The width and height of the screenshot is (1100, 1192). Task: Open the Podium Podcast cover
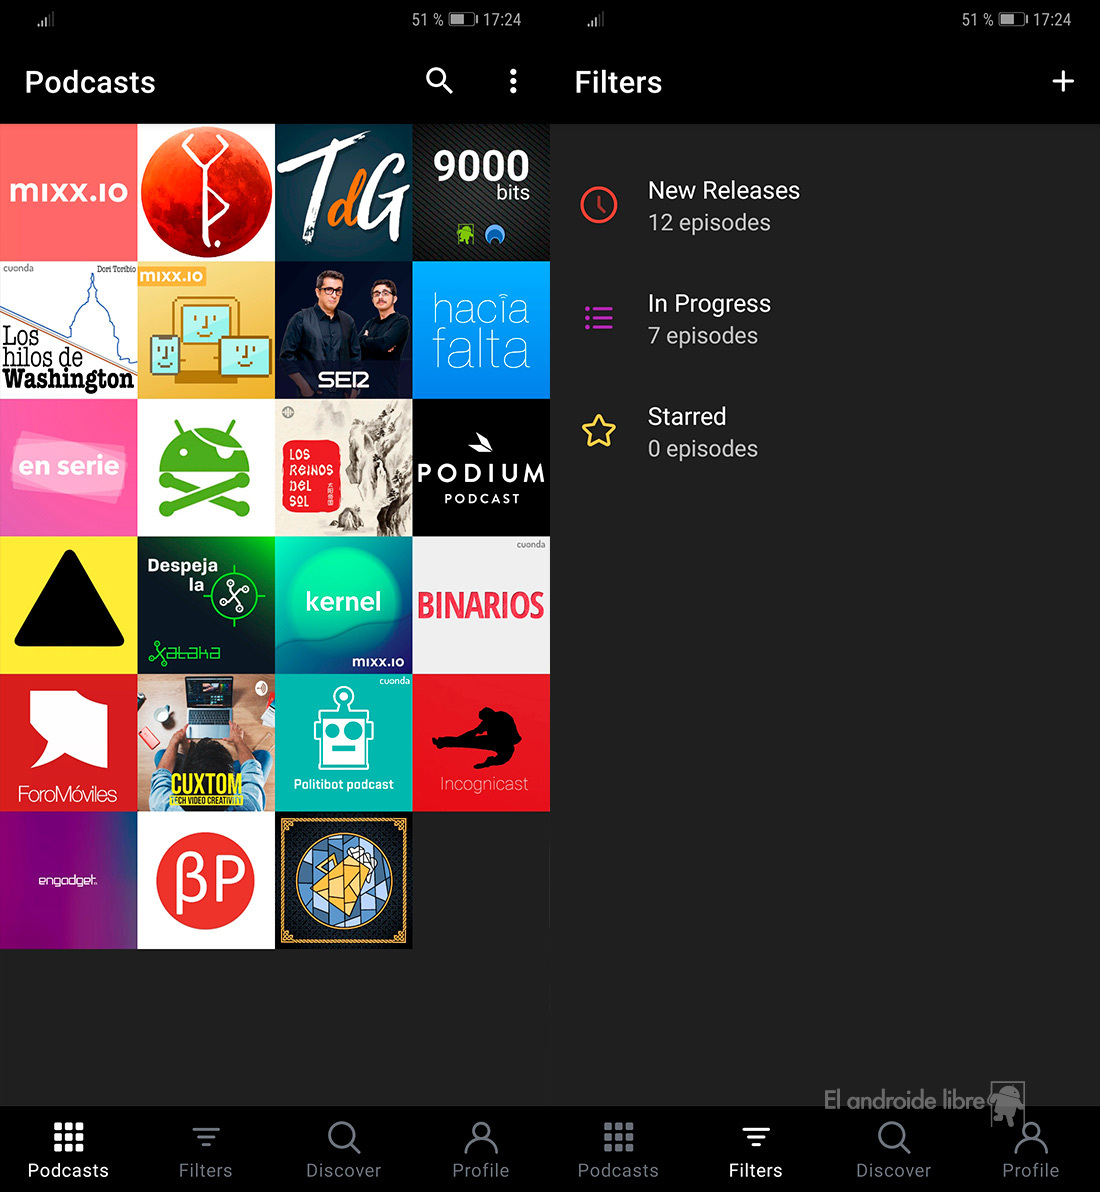click(x=481, y=468)
